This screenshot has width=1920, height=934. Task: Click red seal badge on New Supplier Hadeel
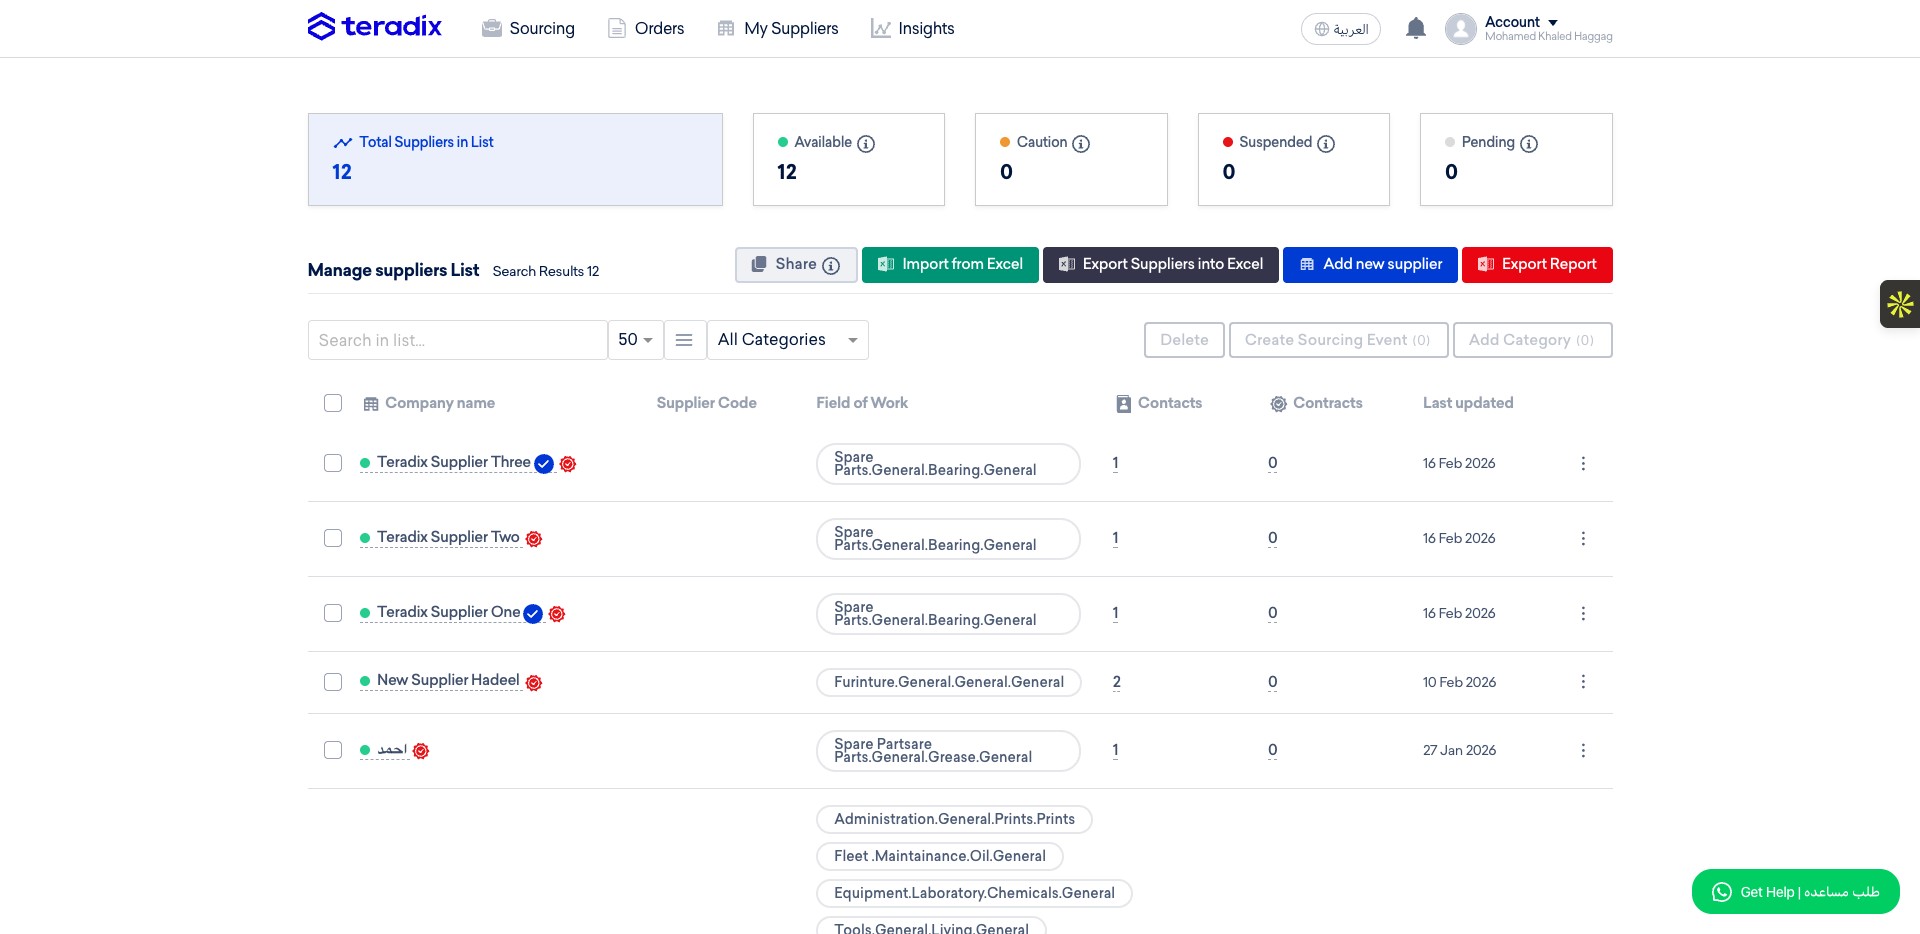534,683
